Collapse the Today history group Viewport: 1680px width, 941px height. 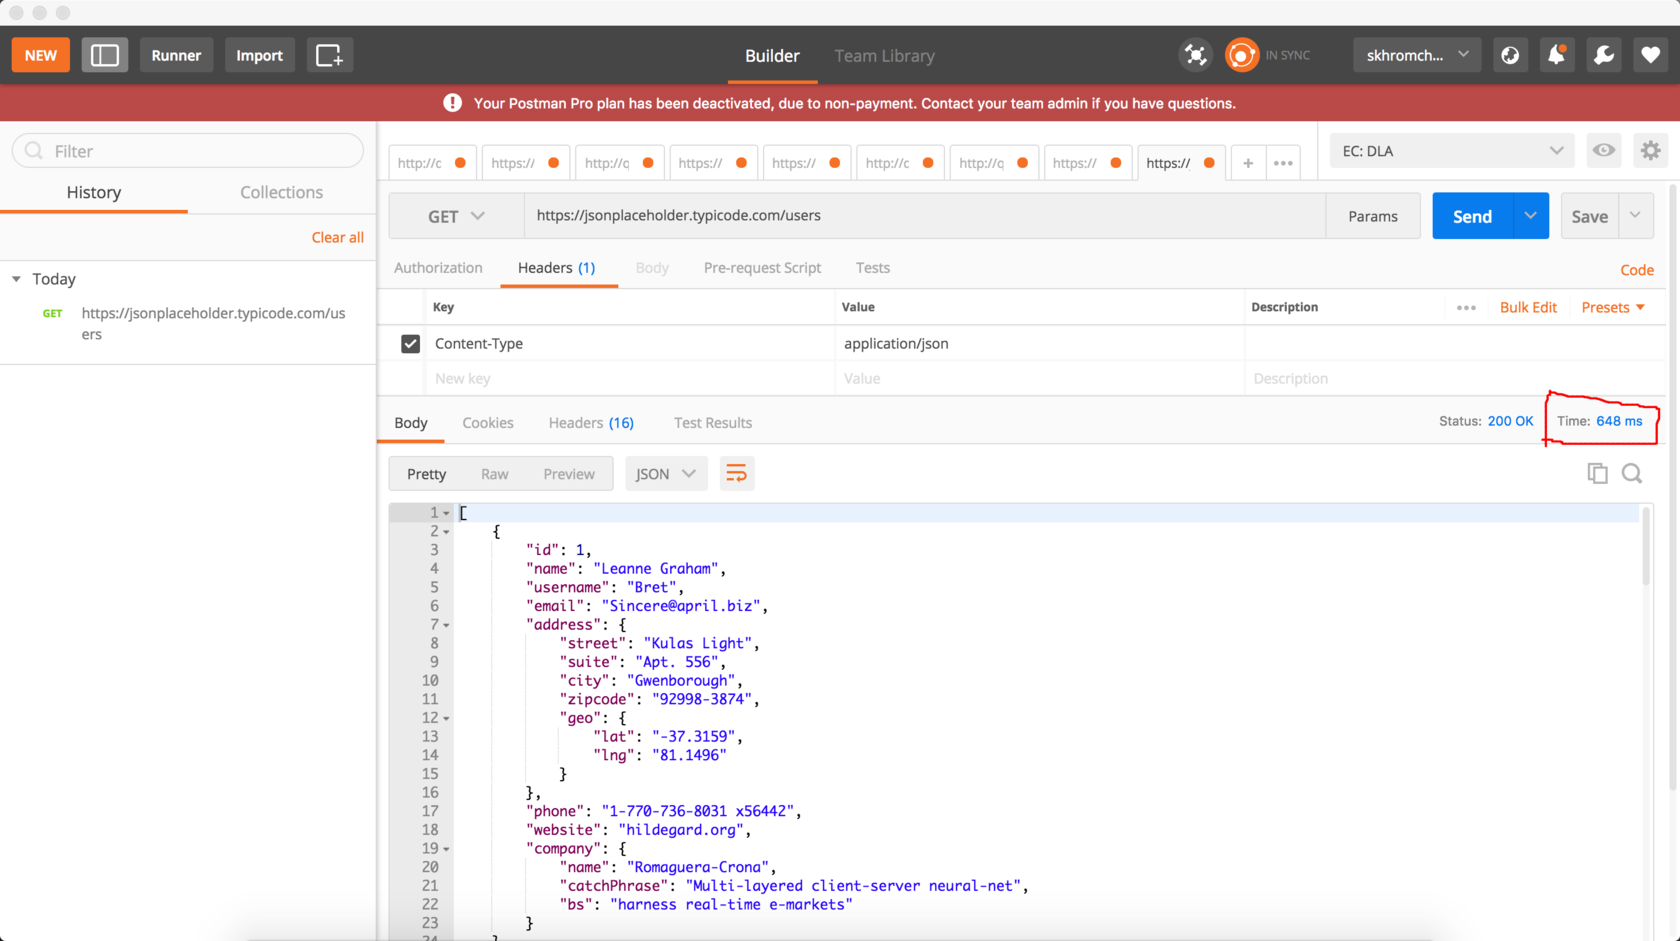(15, 279)
